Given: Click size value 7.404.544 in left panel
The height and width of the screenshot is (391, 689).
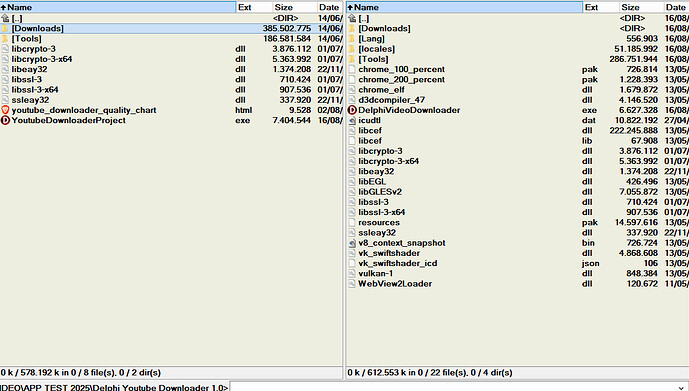Looking at the screenshot, I should pyautogui.click(x=292, y=120).
